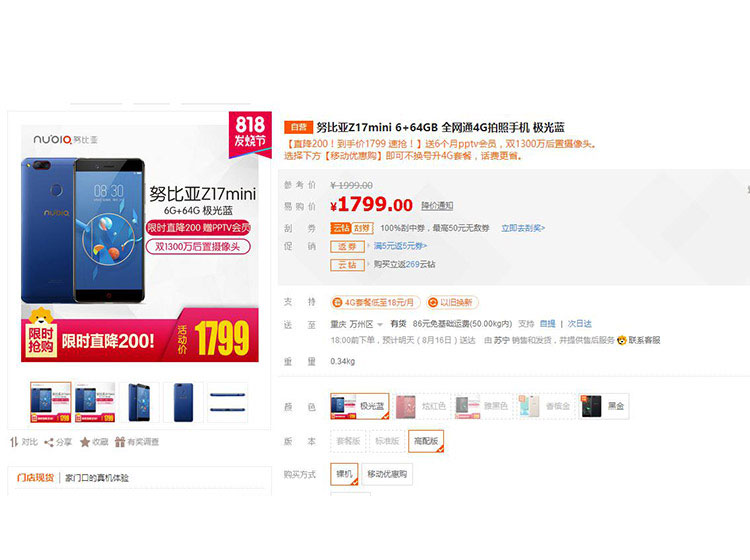The height and width of the screenshot is (560, 750).
Task: Click the 降价通知 price alert link
Action: coord(437,206)
